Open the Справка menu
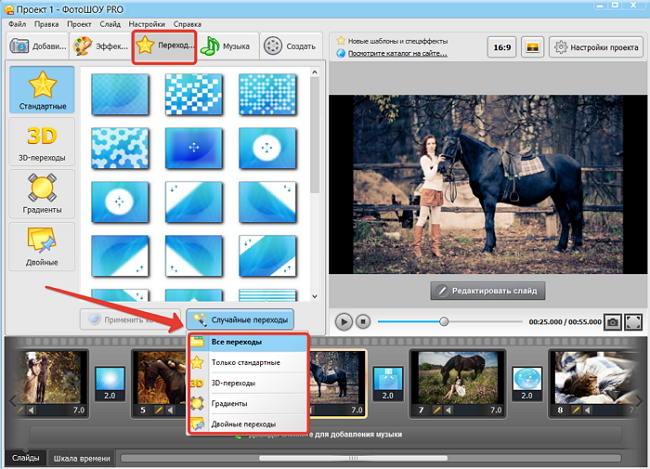The image size is (650, 469). pyautogui.click(x=187, y=24)
